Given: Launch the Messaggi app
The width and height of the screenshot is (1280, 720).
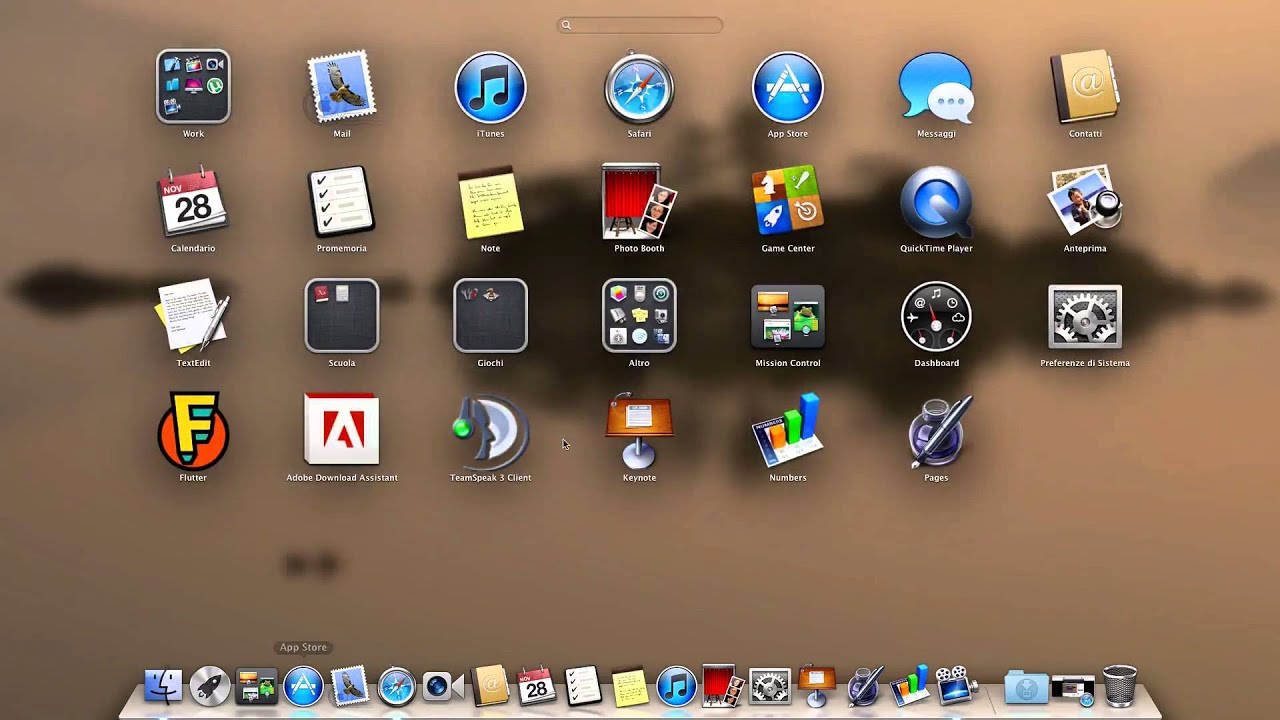Looking at the screenshot, I should [936, 88].
